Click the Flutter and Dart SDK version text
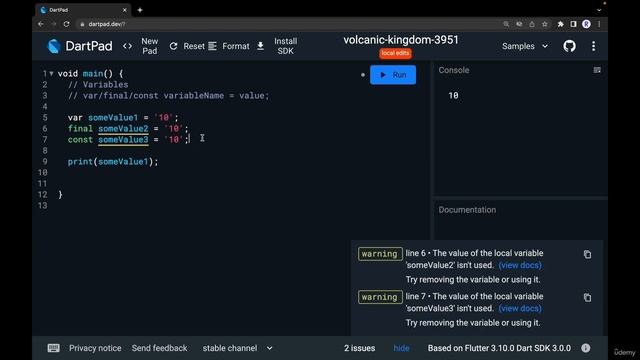 pyautogui.click(x=499, y=348)
